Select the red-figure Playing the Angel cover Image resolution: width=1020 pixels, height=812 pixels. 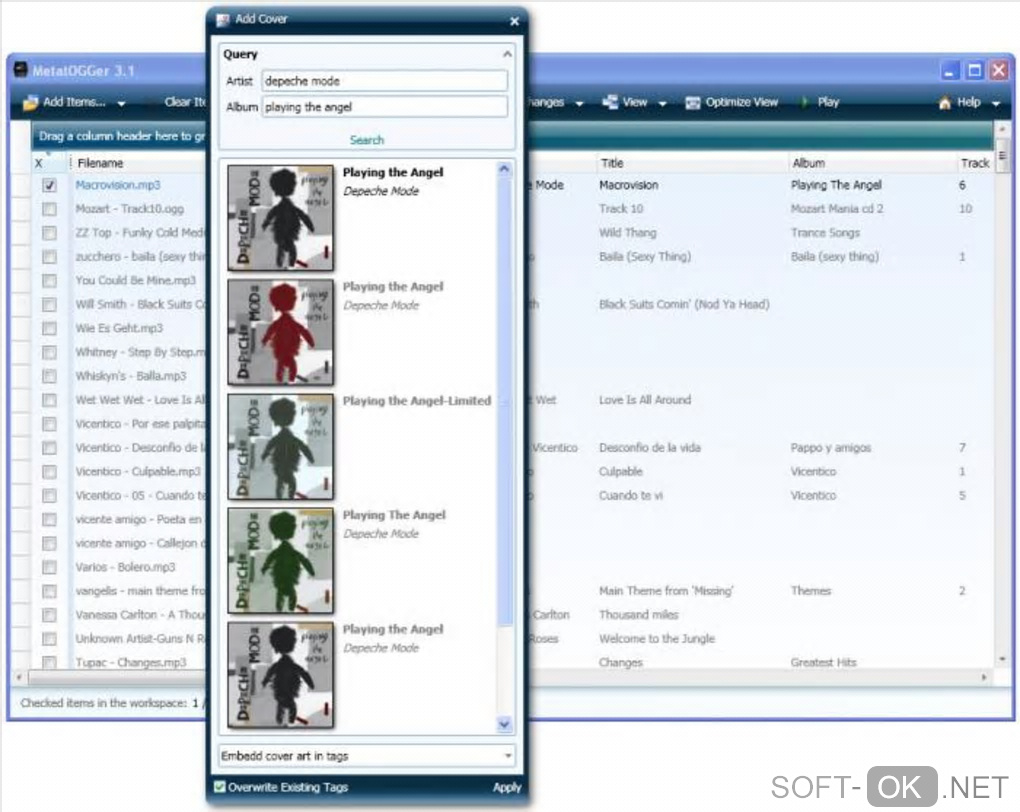(x=280, y=332)
